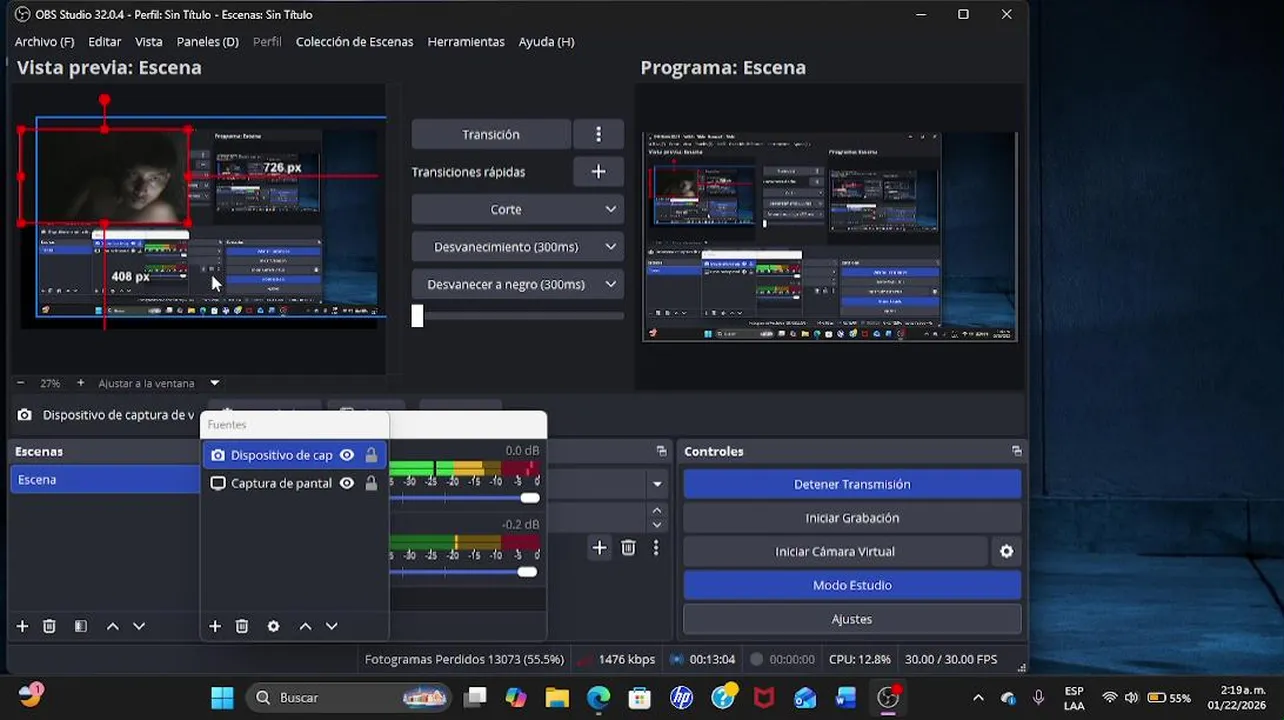
Task: Adjust second audio volume slider at -0.2 dB
Action: [x=527, y=572]
